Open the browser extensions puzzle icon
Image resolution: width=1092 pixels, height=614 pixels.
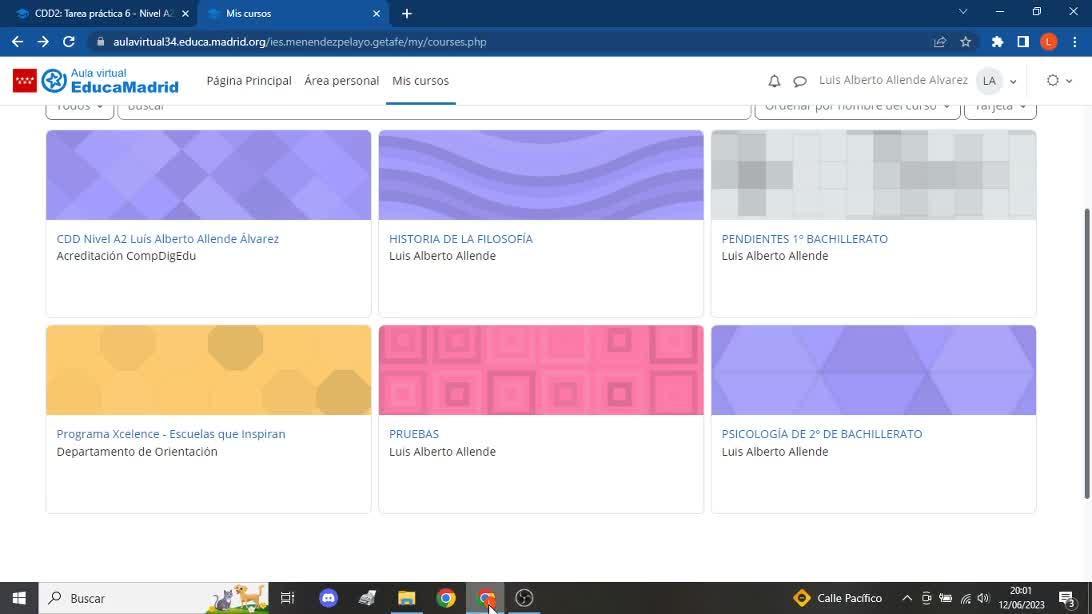click(997, 42)
